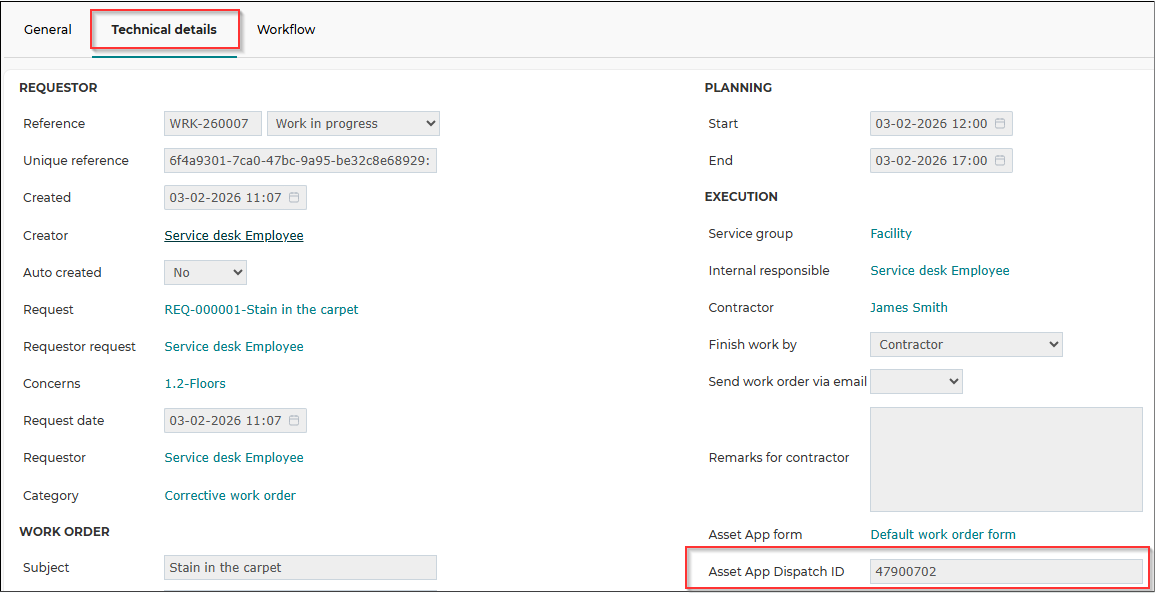The height and width of the screenshot is (593, 1155).
Task: Expand the Work in progress status dropdown
Action: (x=353, y=124)
